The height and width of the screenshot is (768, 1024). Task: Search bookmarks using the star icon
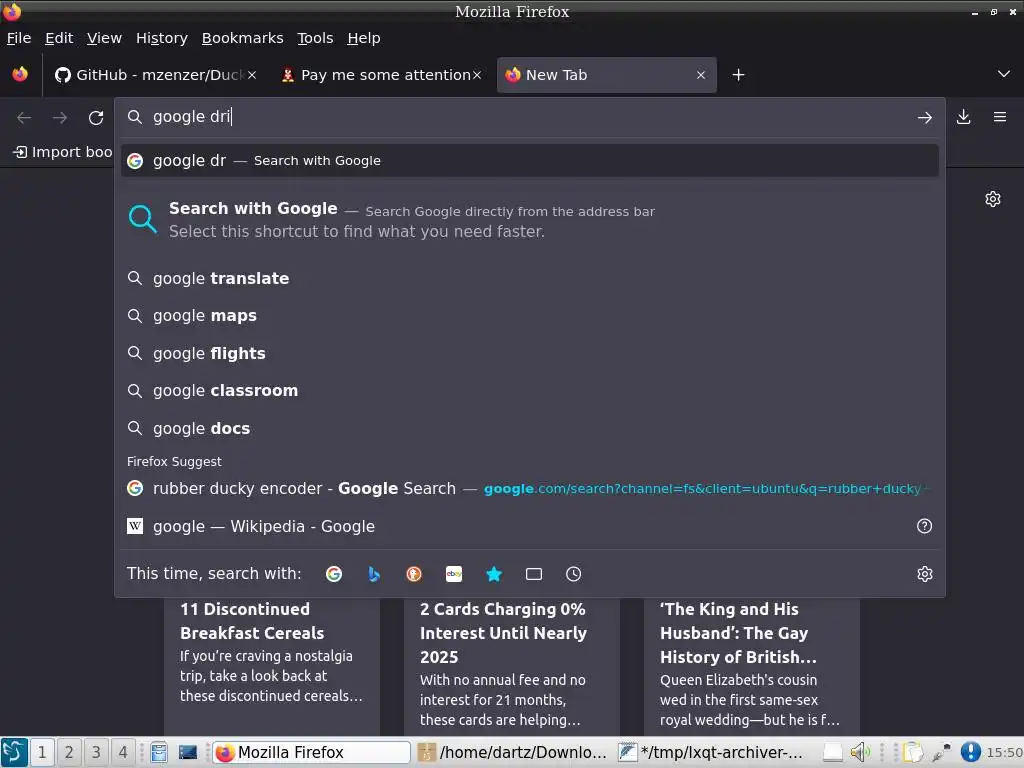tap(494, 574)
